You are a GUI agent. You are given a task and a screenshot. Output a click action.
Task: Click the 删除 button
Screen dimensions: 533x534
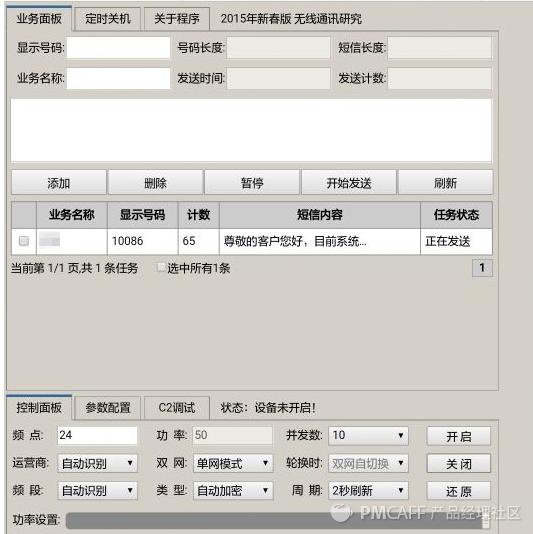[156, 183]
